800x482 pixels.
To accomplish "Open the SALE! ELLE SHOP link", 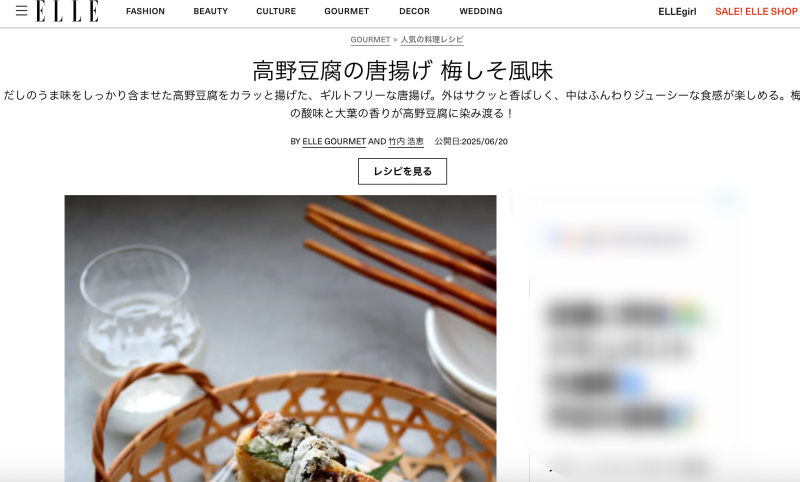I will 756,12.
